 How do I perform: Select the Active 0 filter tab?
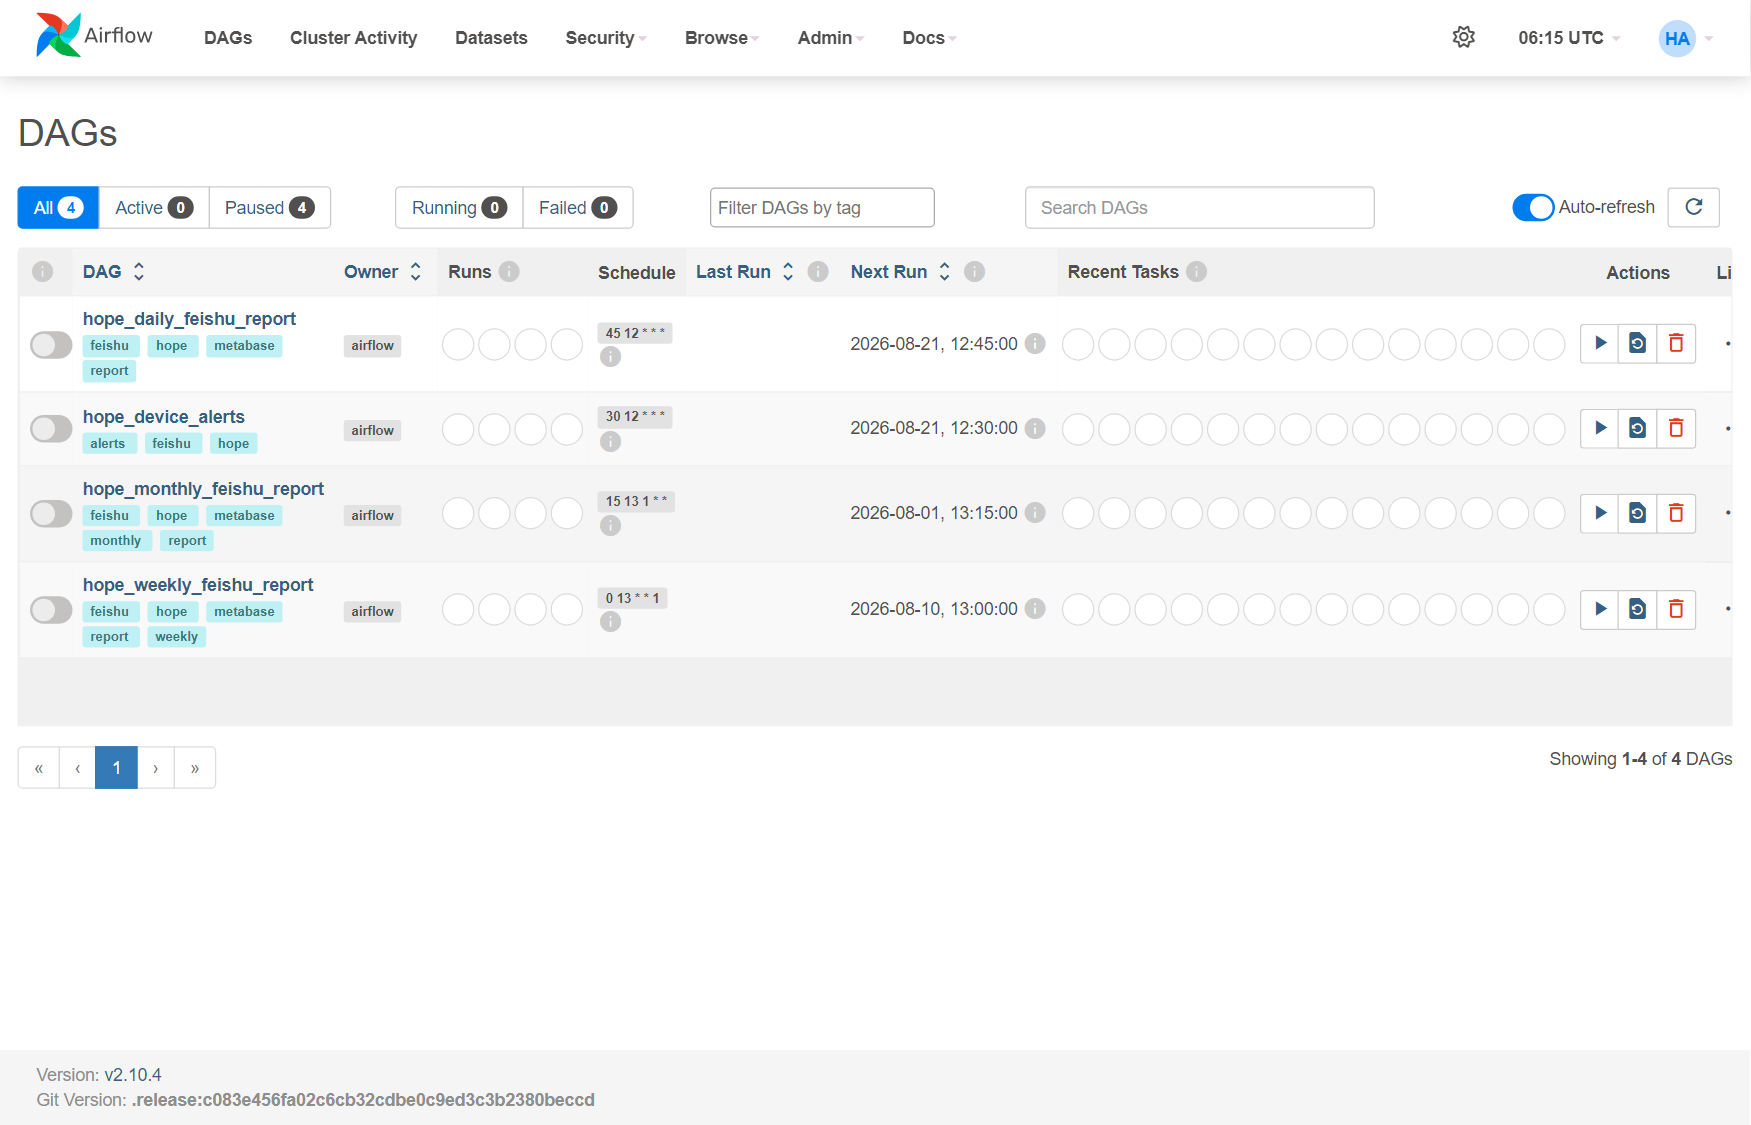pos(154,208)
